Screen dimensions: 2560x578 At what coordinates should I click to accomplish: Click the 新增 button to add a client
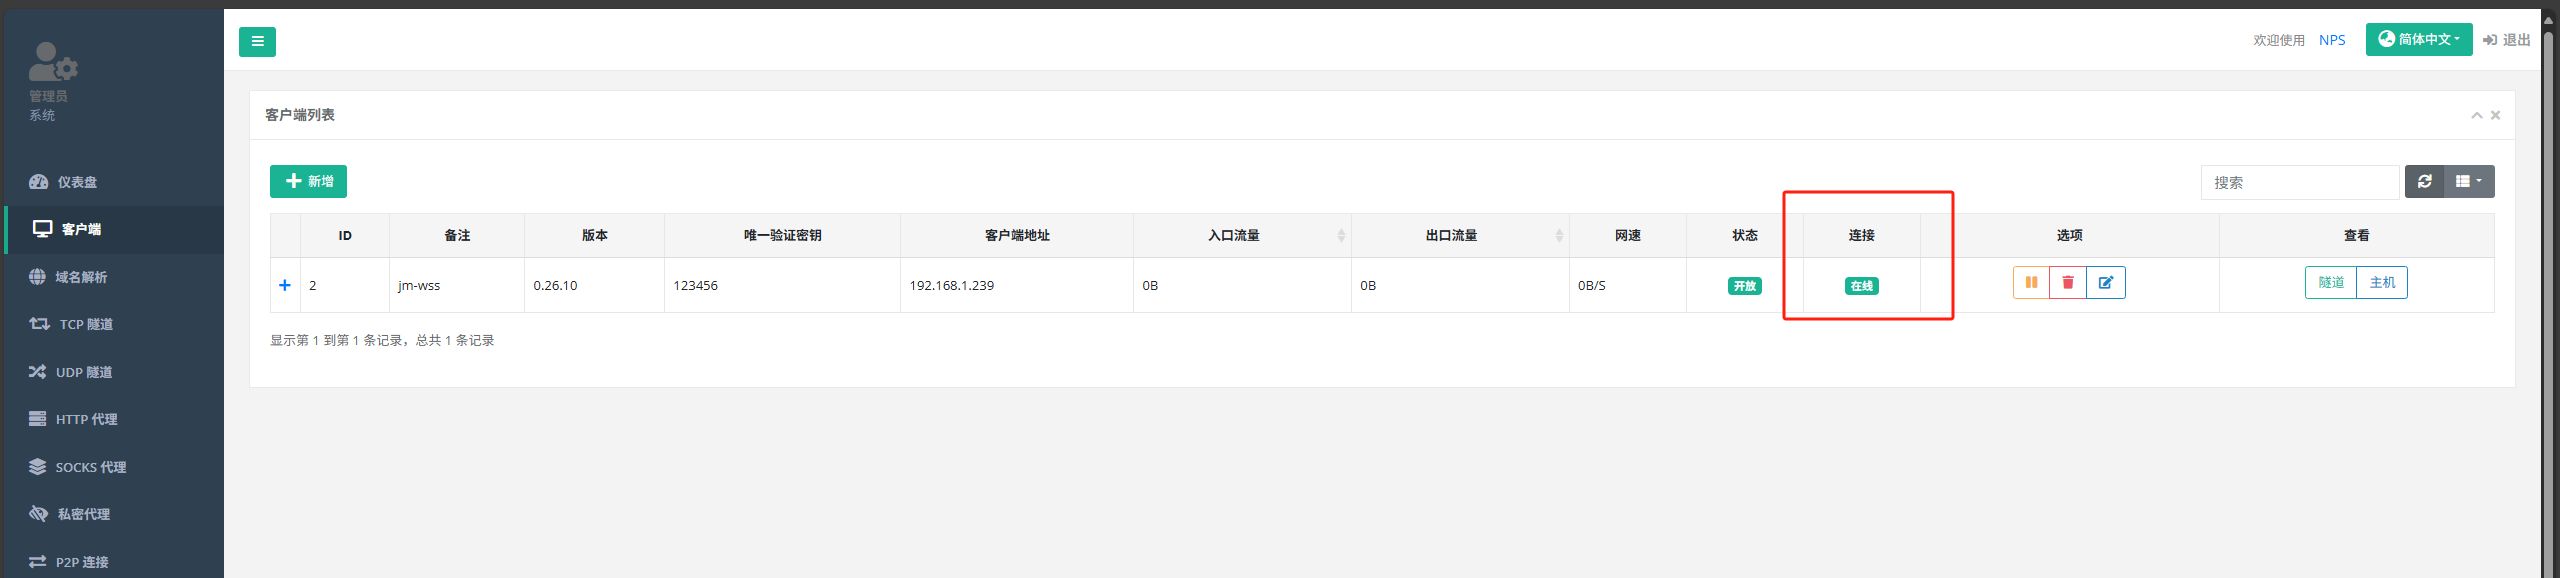[x=308, y=181]
